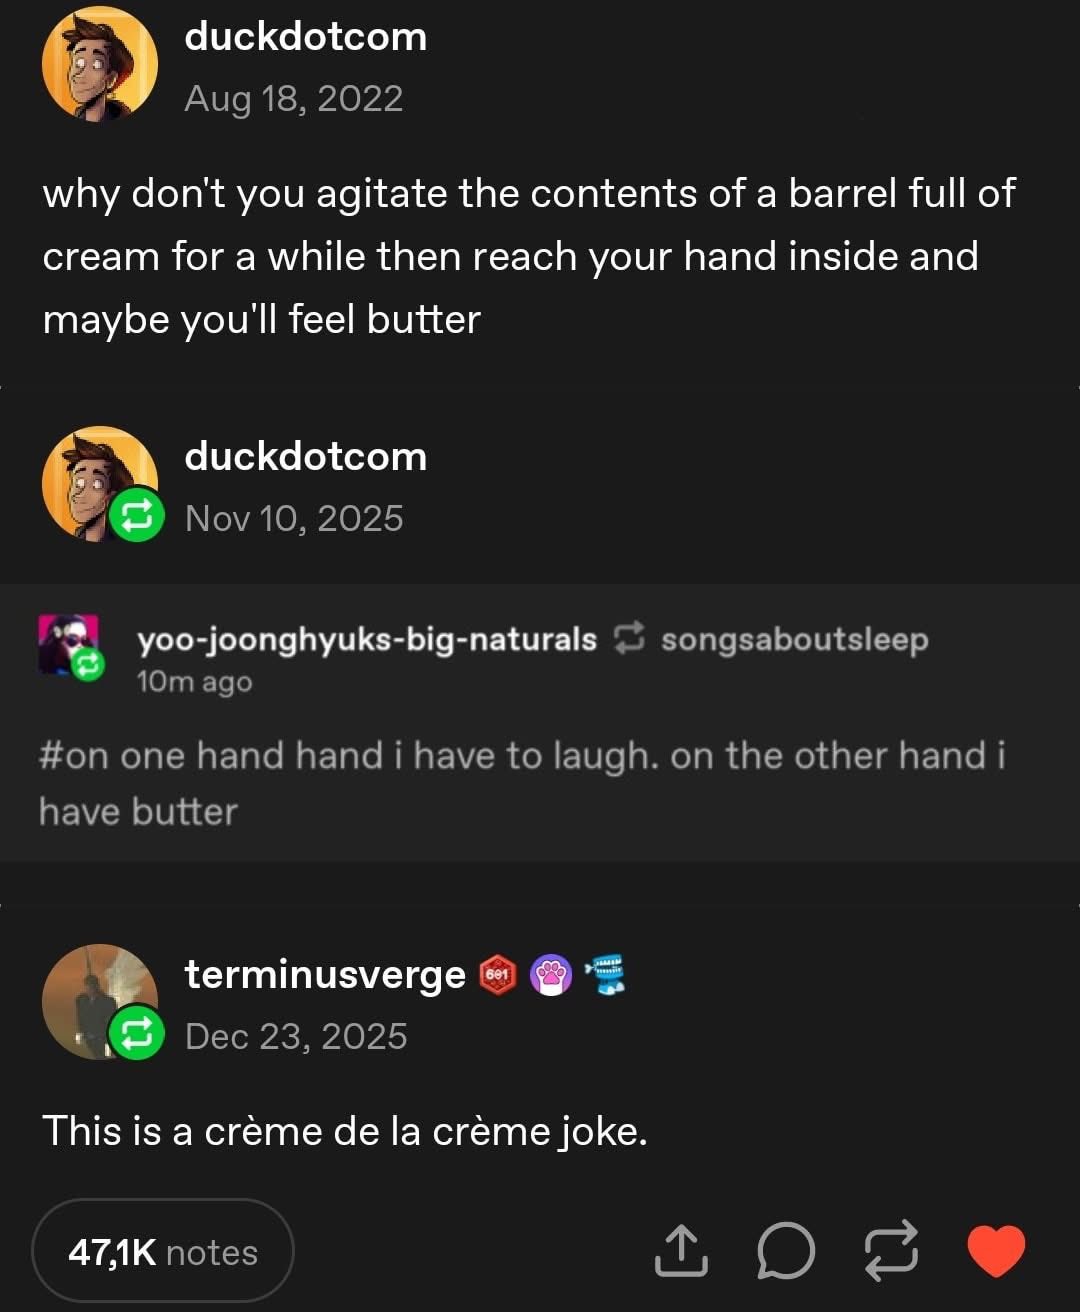Tap the reblog arrows icon
The image size is (1080, 1312).
click(890, 1251)
